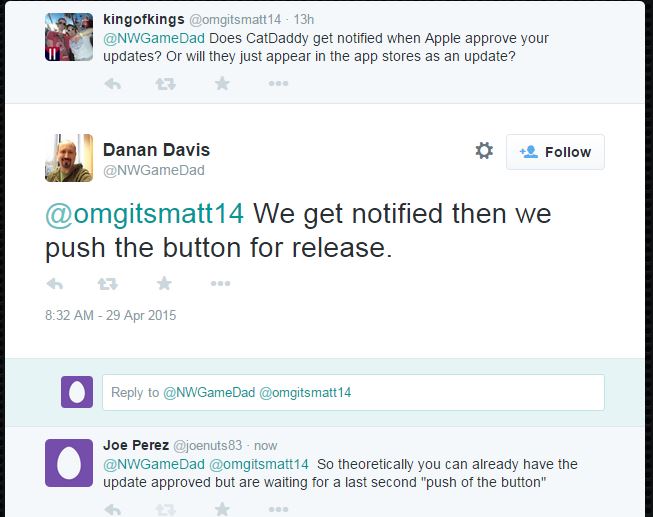Open the @omgitsmatt14 mention in main tweet

tap(144, 214)
